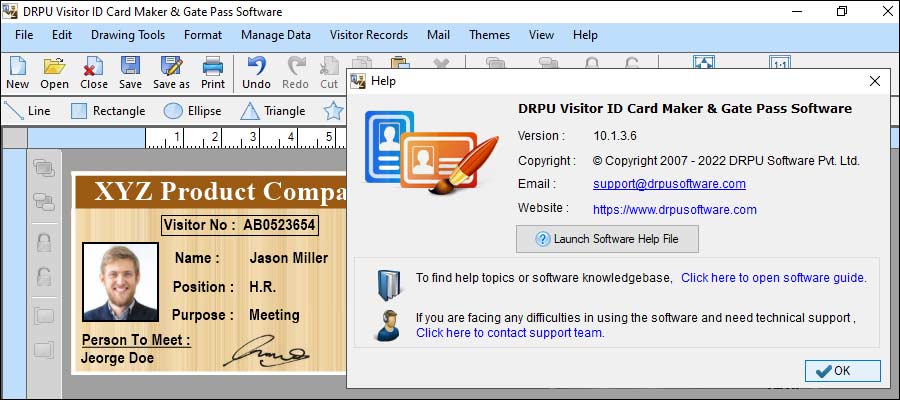
Task: Click the version number 10.1.3.6
Action: (x=615, y=136)
